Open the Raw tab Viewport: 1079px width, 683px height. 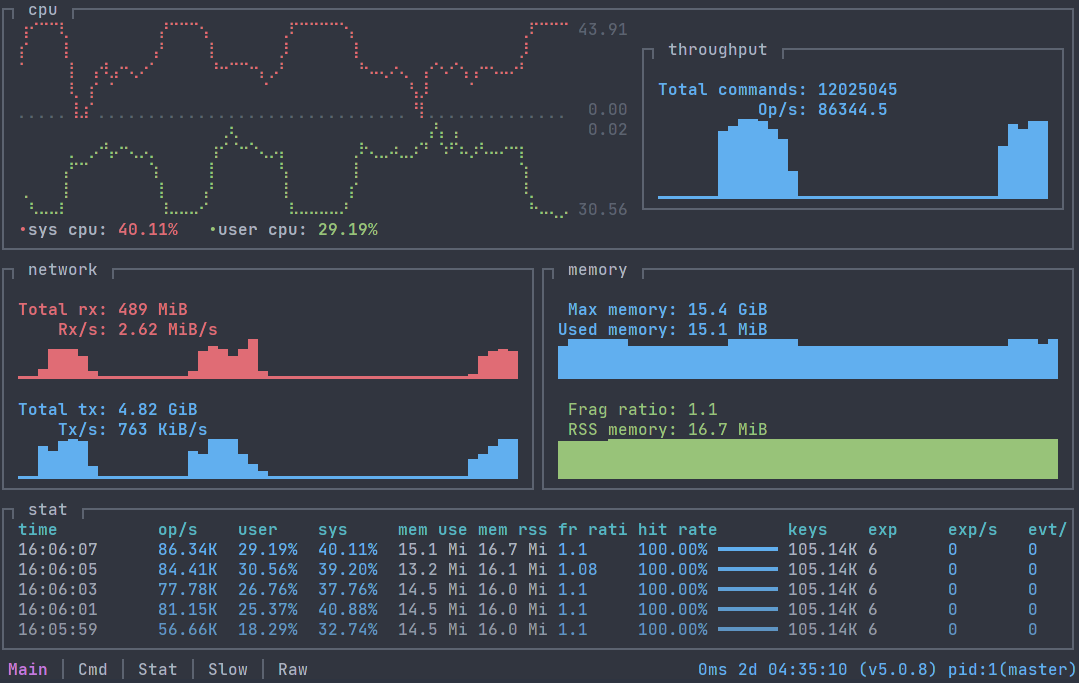[292, 669]
